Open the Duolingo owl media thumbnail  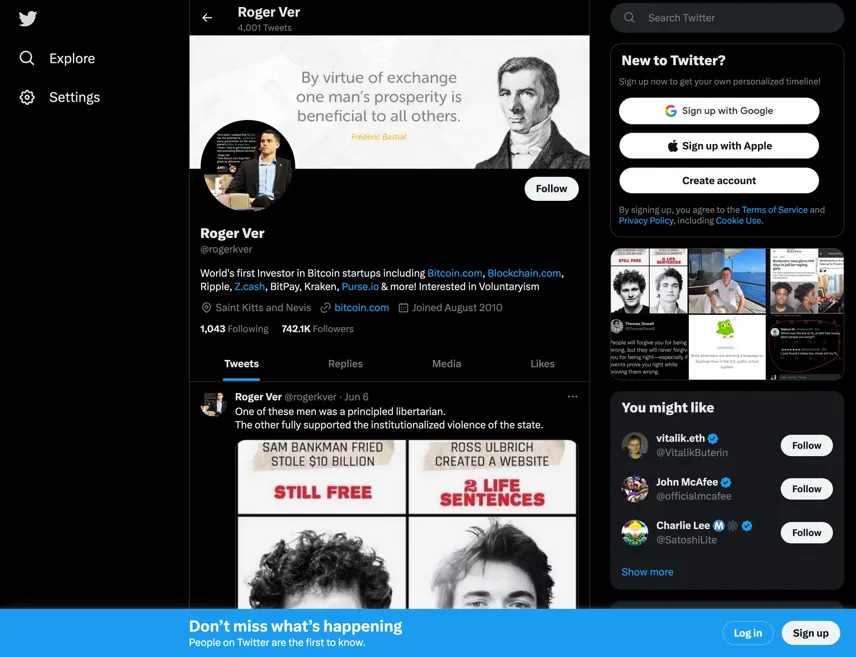(x=727, y=347)
